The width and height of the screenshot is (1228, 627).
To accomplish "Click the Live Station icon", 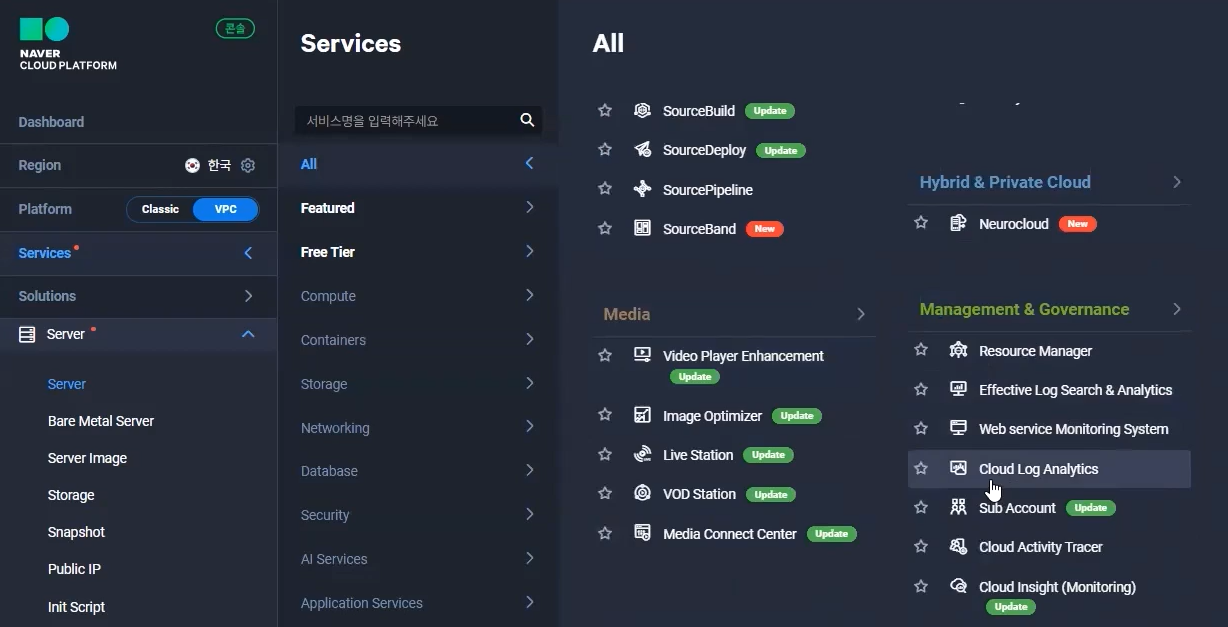I will pyautogui.click(x=643, y=454).
